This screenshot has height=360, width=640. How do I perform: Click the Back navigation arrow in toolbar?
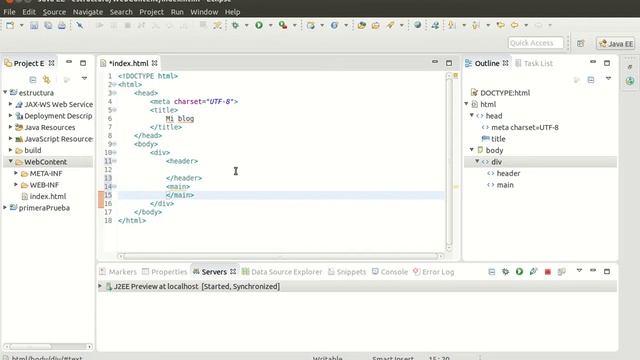(514, 25)
